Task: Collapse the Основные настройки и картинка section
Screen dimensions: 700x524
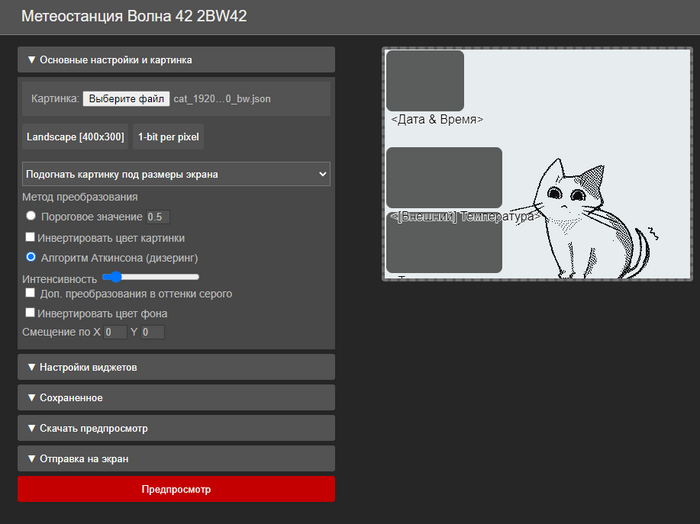Action: tap(175, 60)
